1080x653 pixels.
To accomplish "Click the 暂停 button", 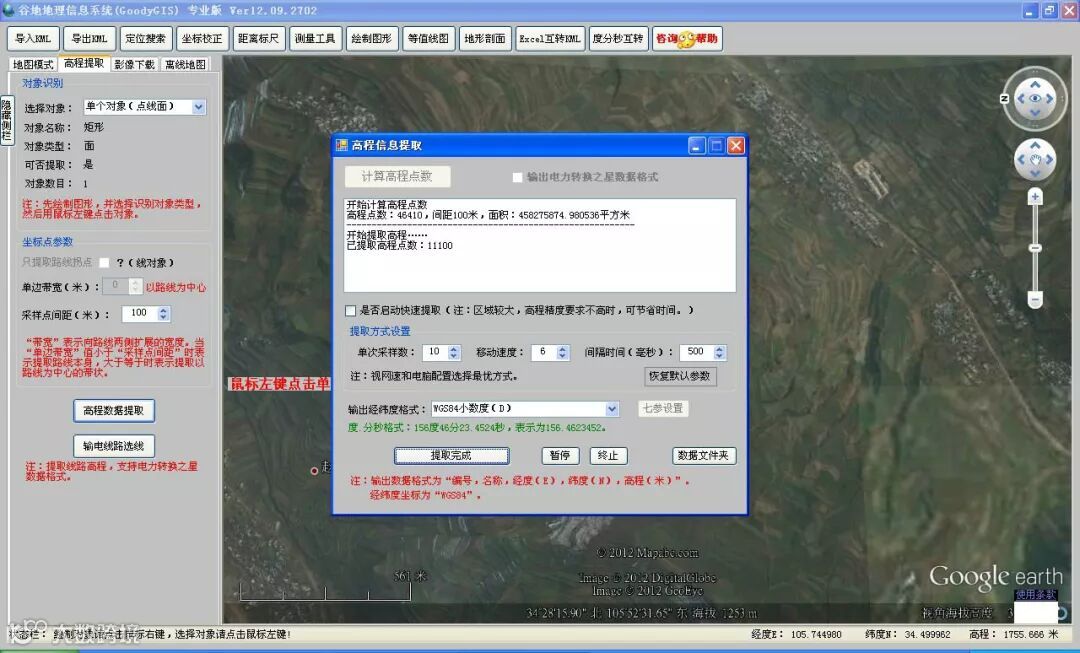I will click(560, 455).
